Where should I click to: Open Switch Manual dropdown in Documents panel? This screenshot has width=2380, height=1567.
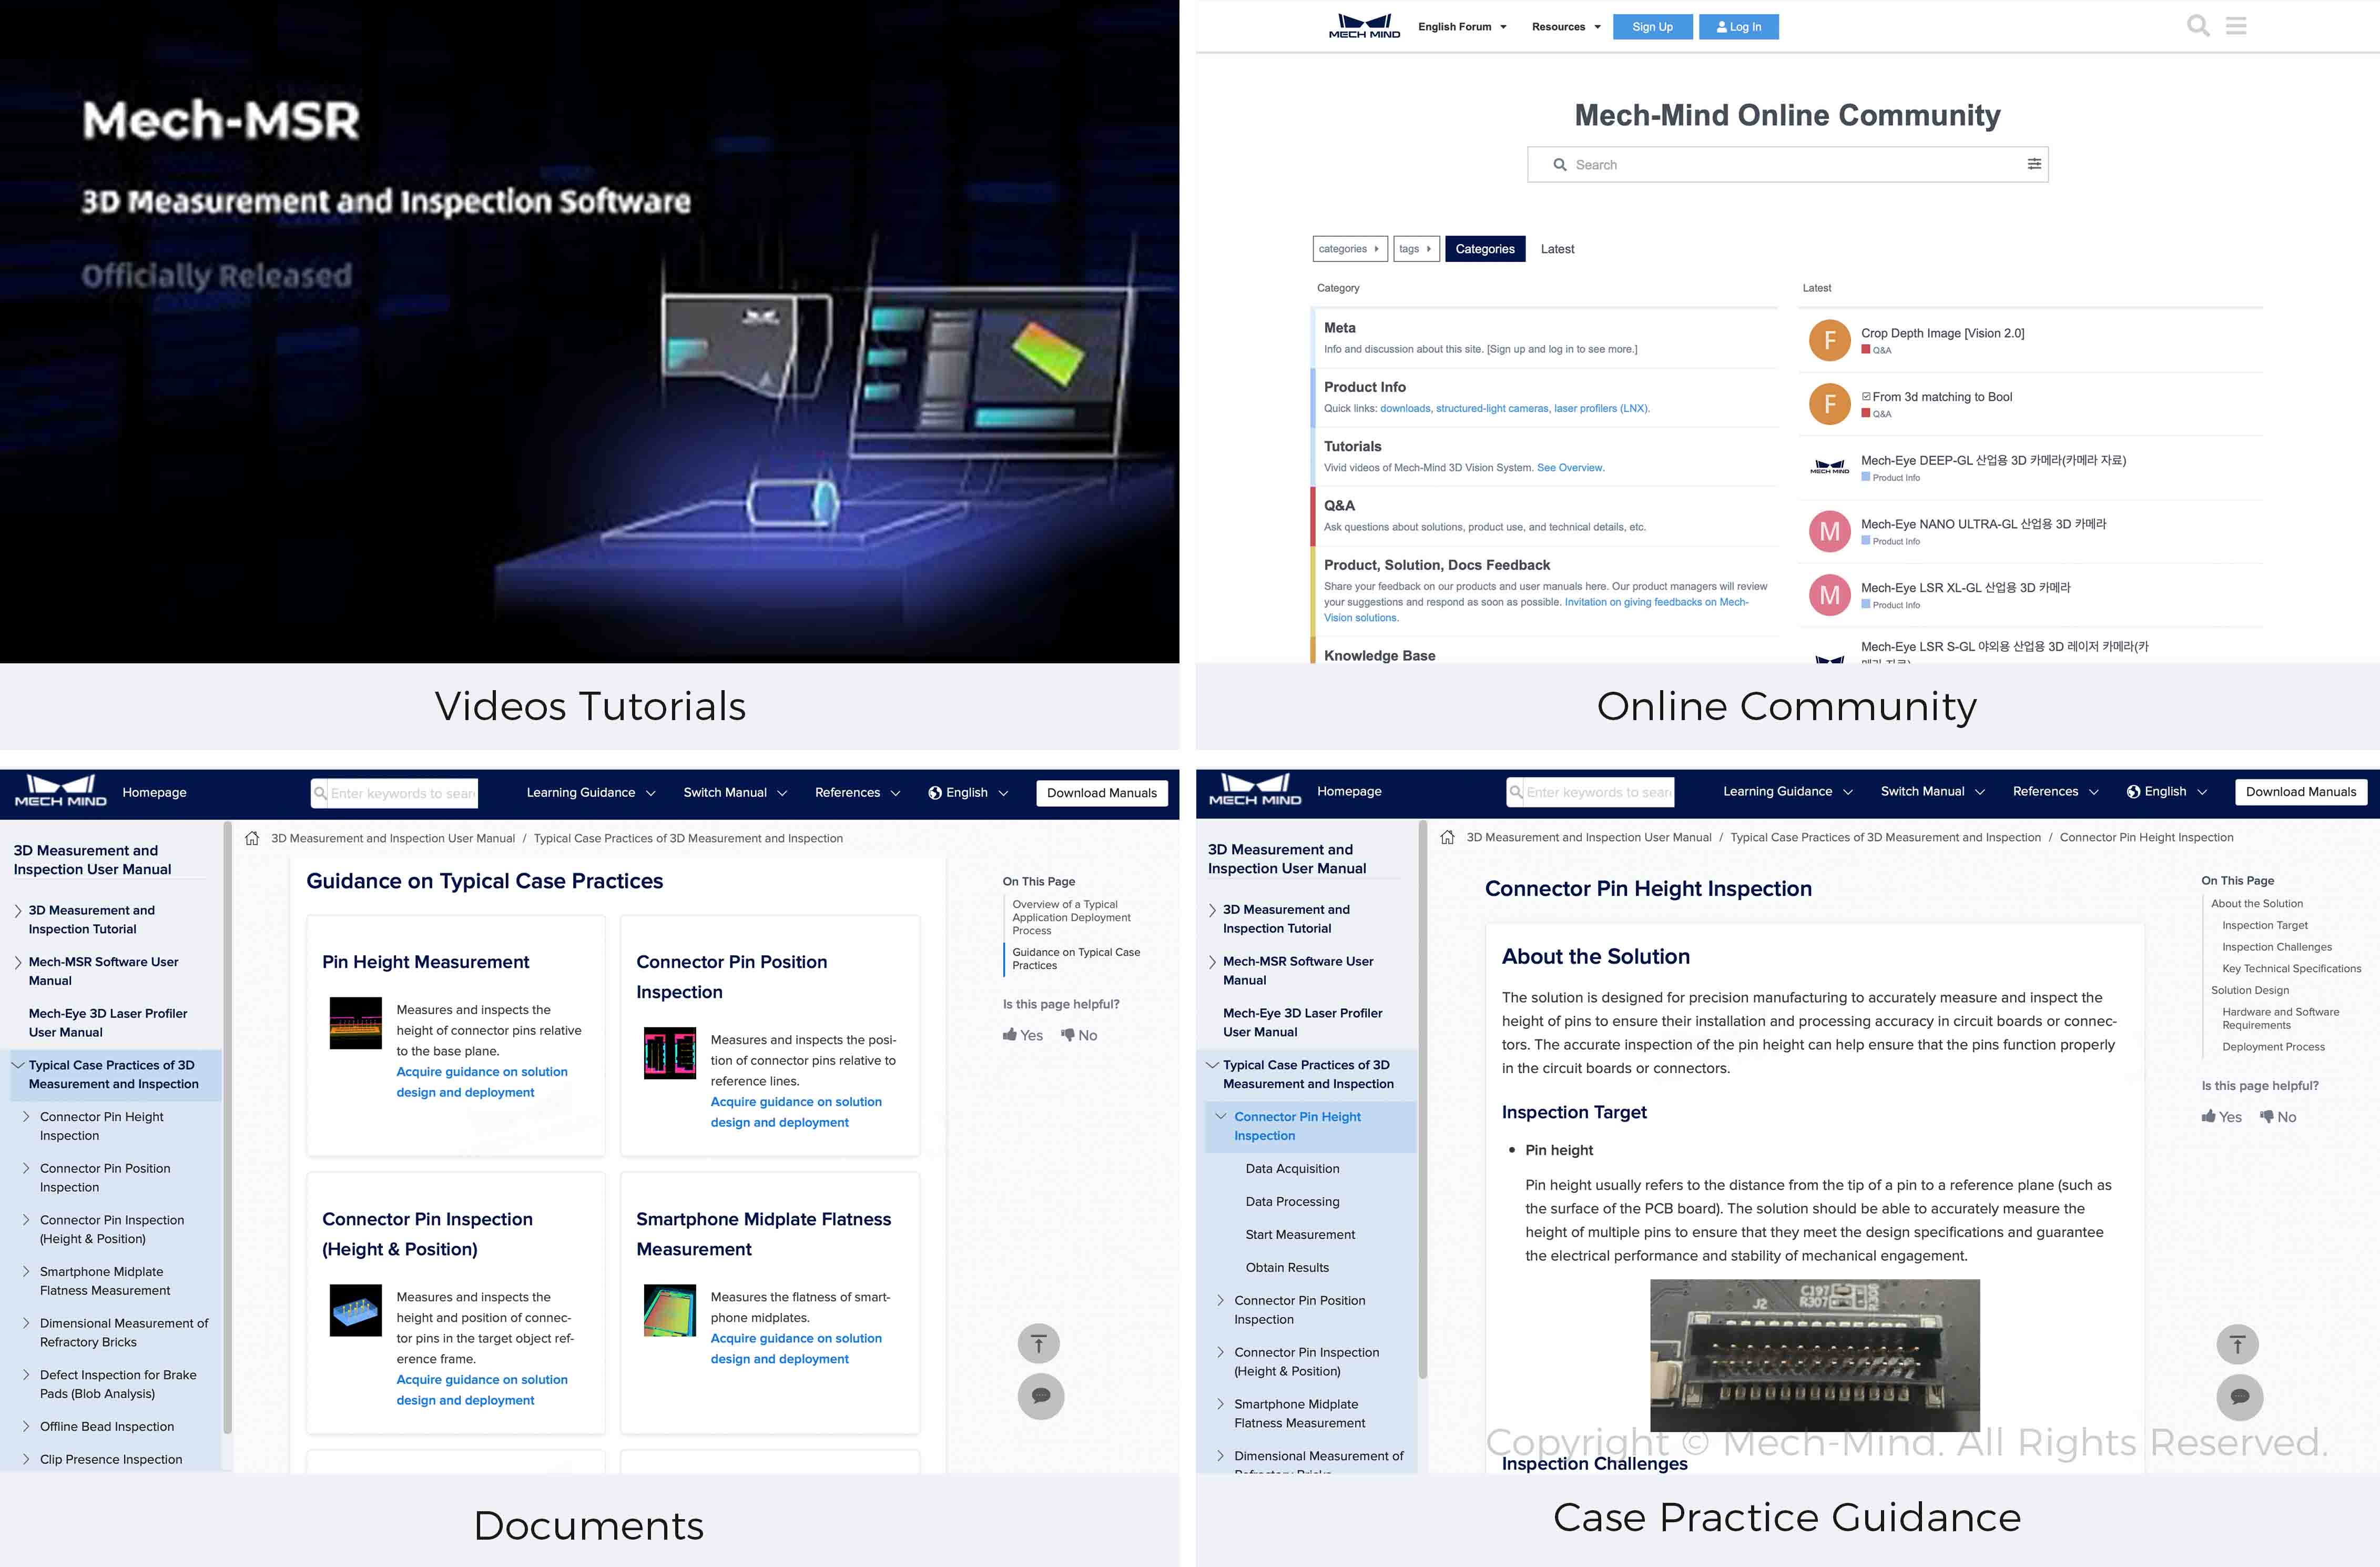735,793
